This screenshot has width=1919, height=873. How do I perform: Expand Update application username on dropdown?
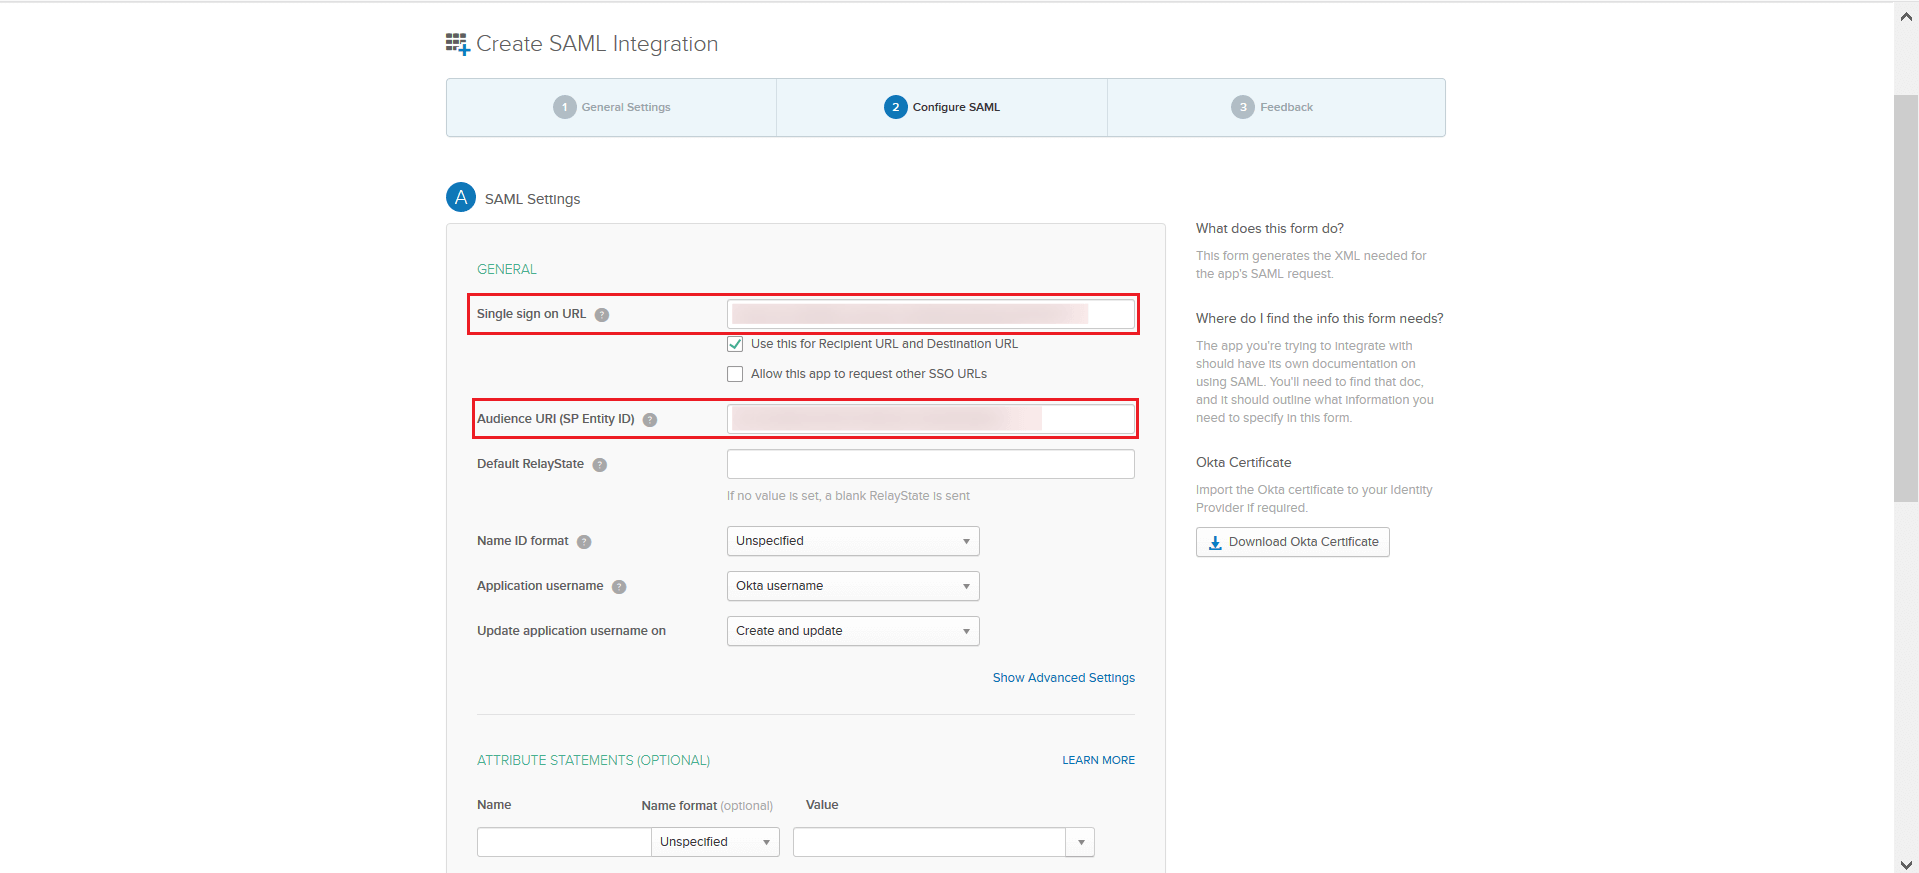coord(852,631)
